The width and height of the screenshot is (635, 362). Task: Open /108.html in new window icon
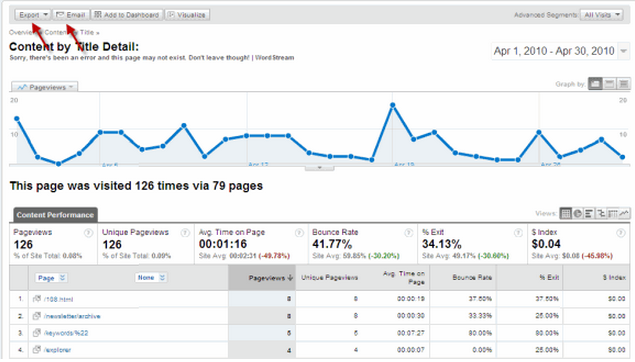point(37,299)
